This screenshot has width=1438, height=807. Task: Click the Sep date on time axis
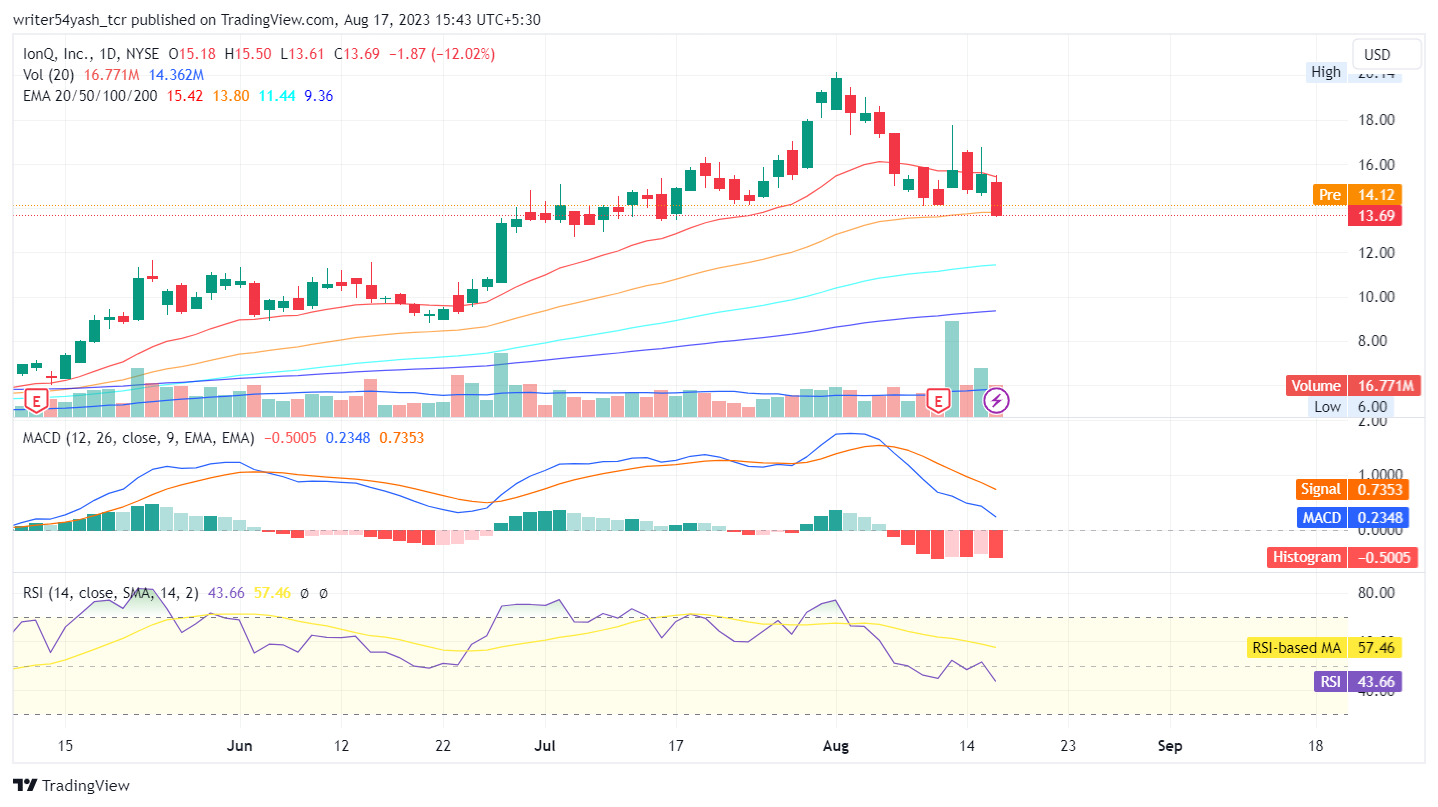[1170, 745]
